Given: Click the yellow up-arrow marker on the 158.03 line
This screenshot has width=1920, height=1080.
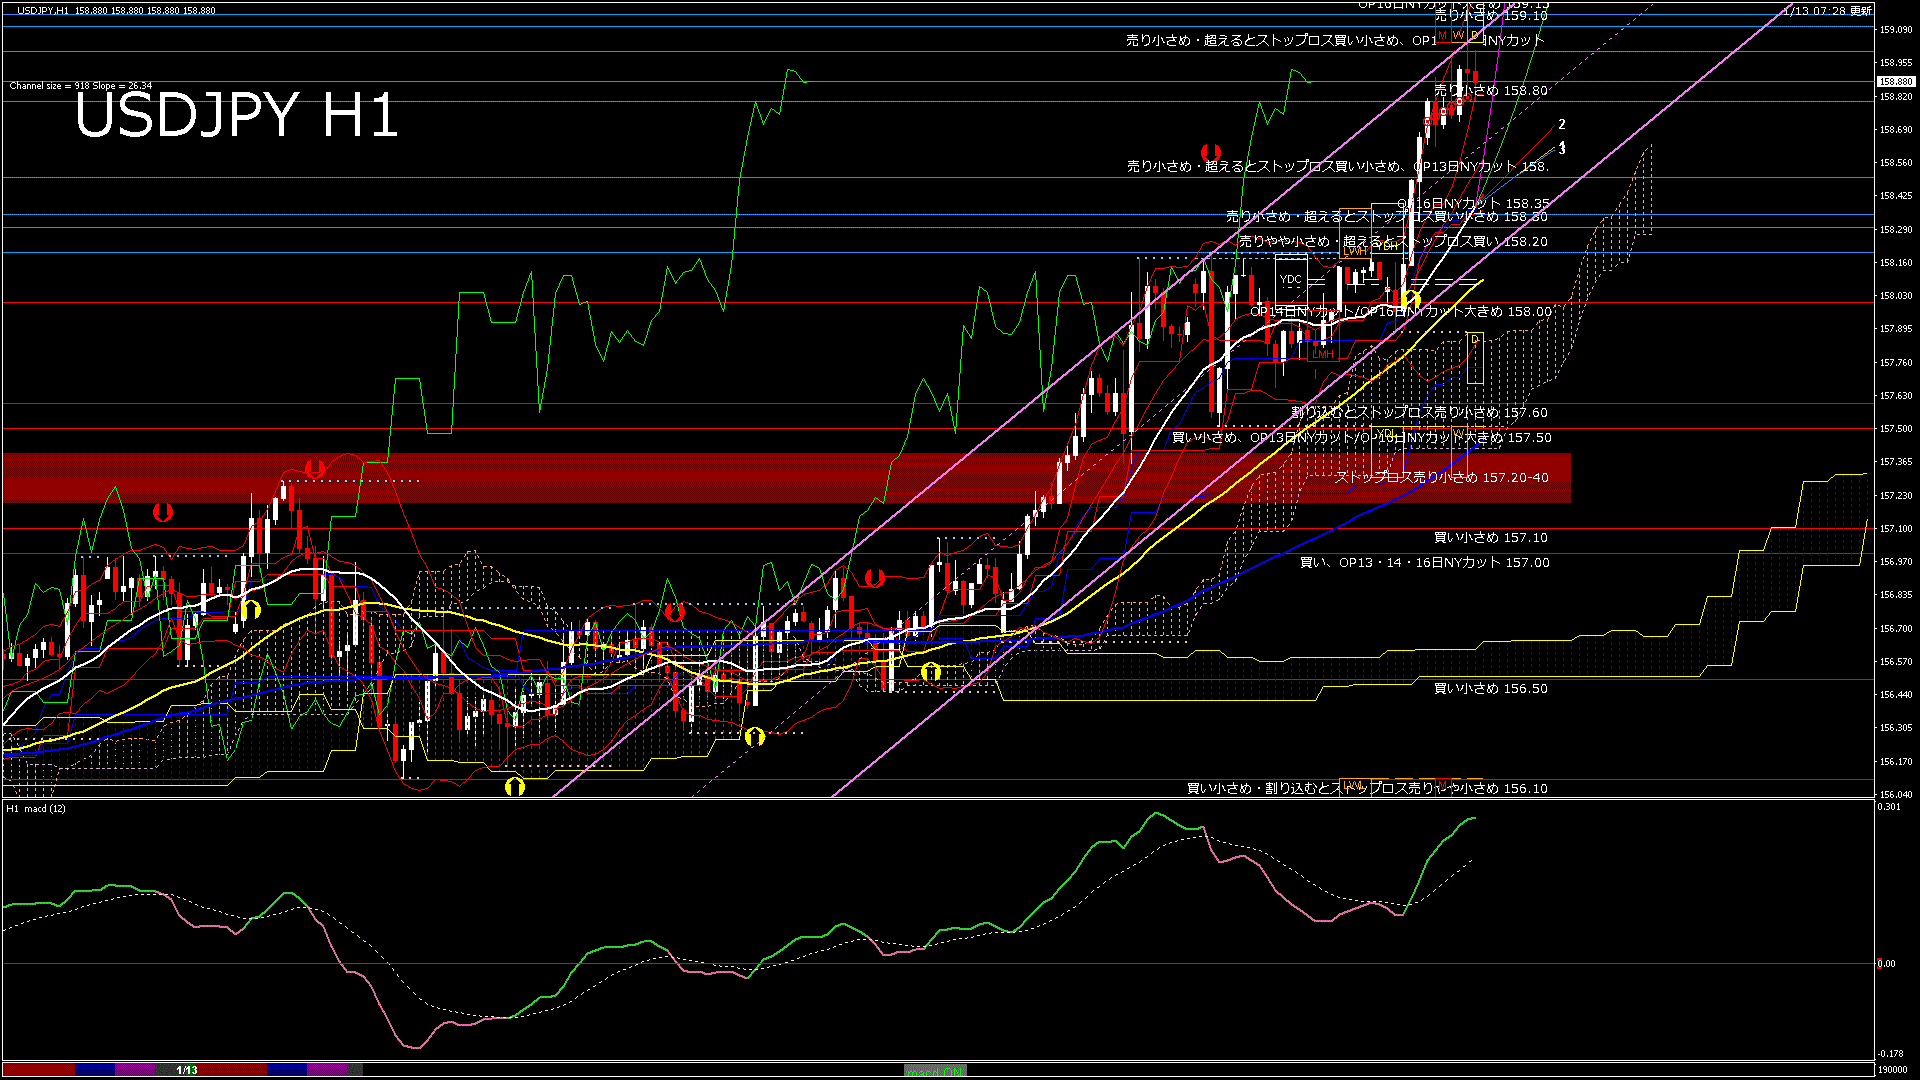Looking at the screenshot, I should pyautogui.click(x=1411, y=299).
